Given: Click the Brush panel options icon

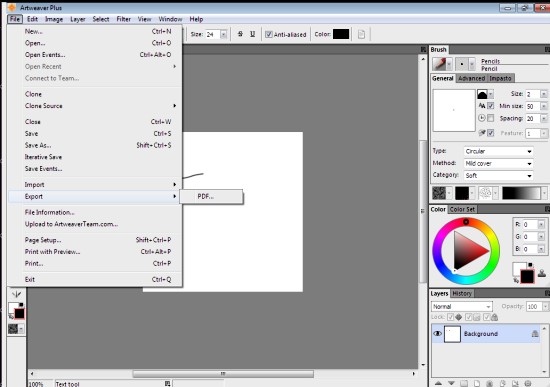Looking at the screenshot, I should coord(547,49).
